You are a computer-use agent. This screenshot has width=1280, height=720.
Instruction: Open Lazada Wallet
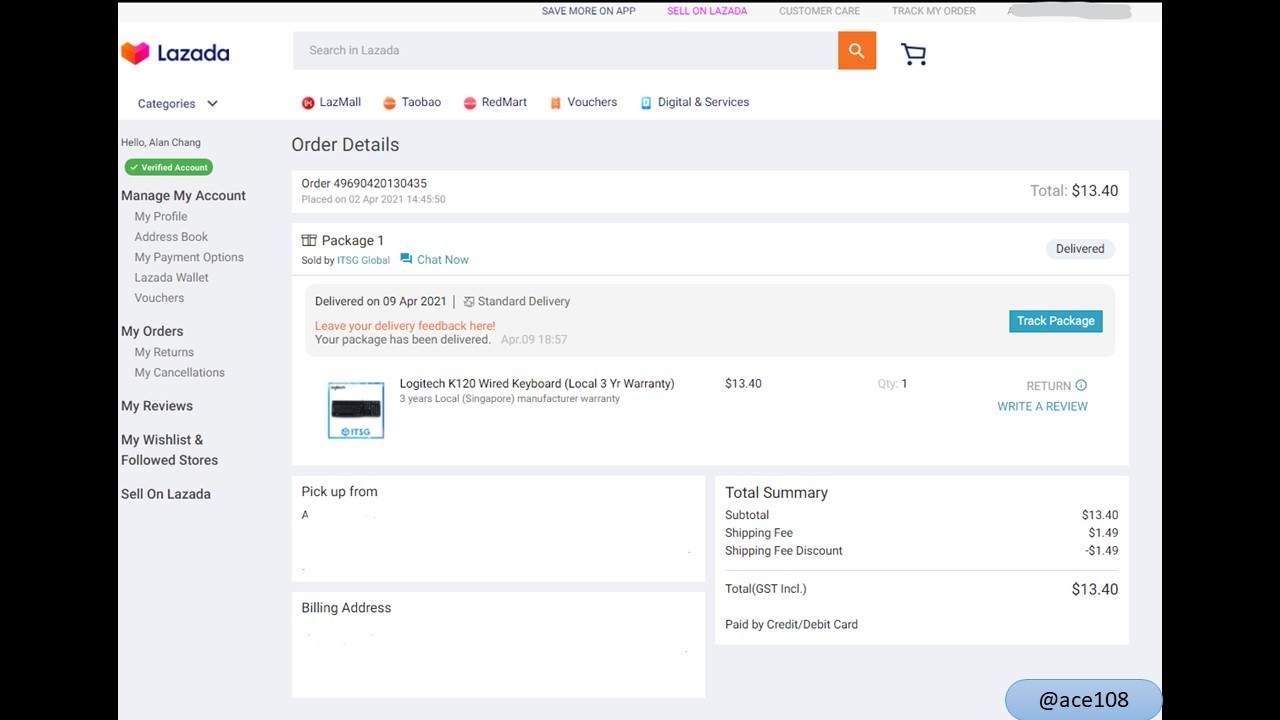point(172,277)
